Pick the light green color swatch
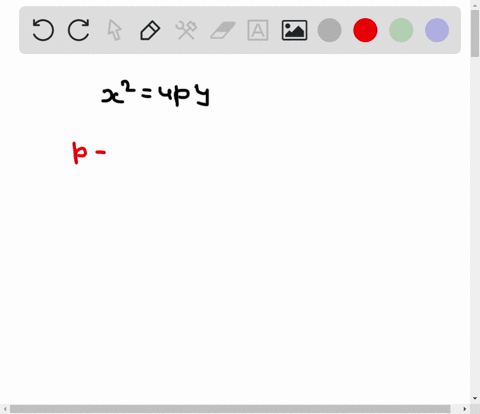 (401, 30)
